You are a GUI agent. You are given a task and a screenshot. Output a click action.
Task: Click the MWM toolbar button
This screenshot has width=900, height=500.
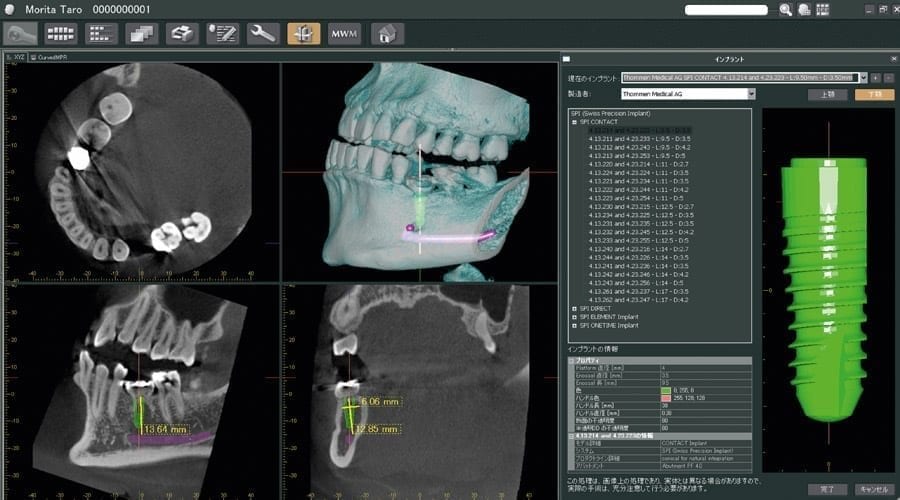344,34
